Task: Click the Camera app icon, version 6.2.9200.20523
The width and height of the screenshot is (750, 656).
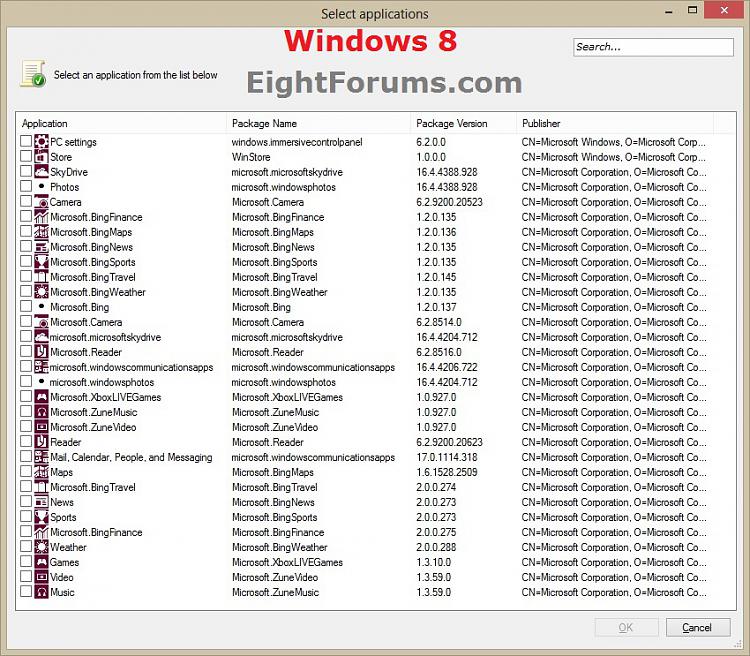Action: pos(41,201)
